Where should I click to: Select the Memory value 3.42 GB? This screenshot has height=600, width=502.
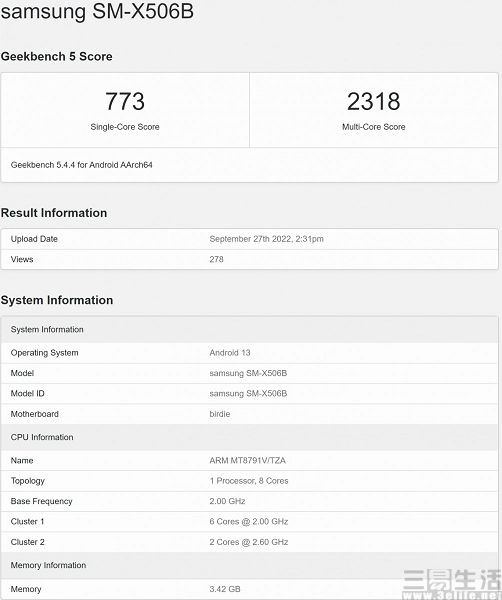[225, 589]
